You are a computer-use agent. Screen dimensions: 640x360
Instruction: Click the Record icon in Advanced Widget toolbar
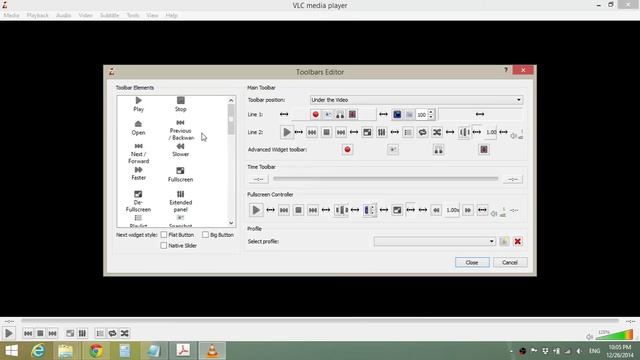[347, 150]
